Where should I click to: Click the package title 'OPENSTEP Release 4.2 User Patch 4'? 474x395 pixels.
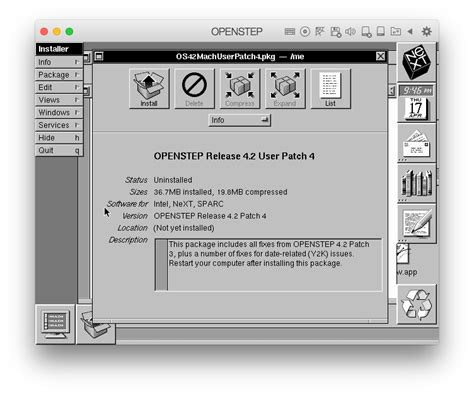(234, 156)
